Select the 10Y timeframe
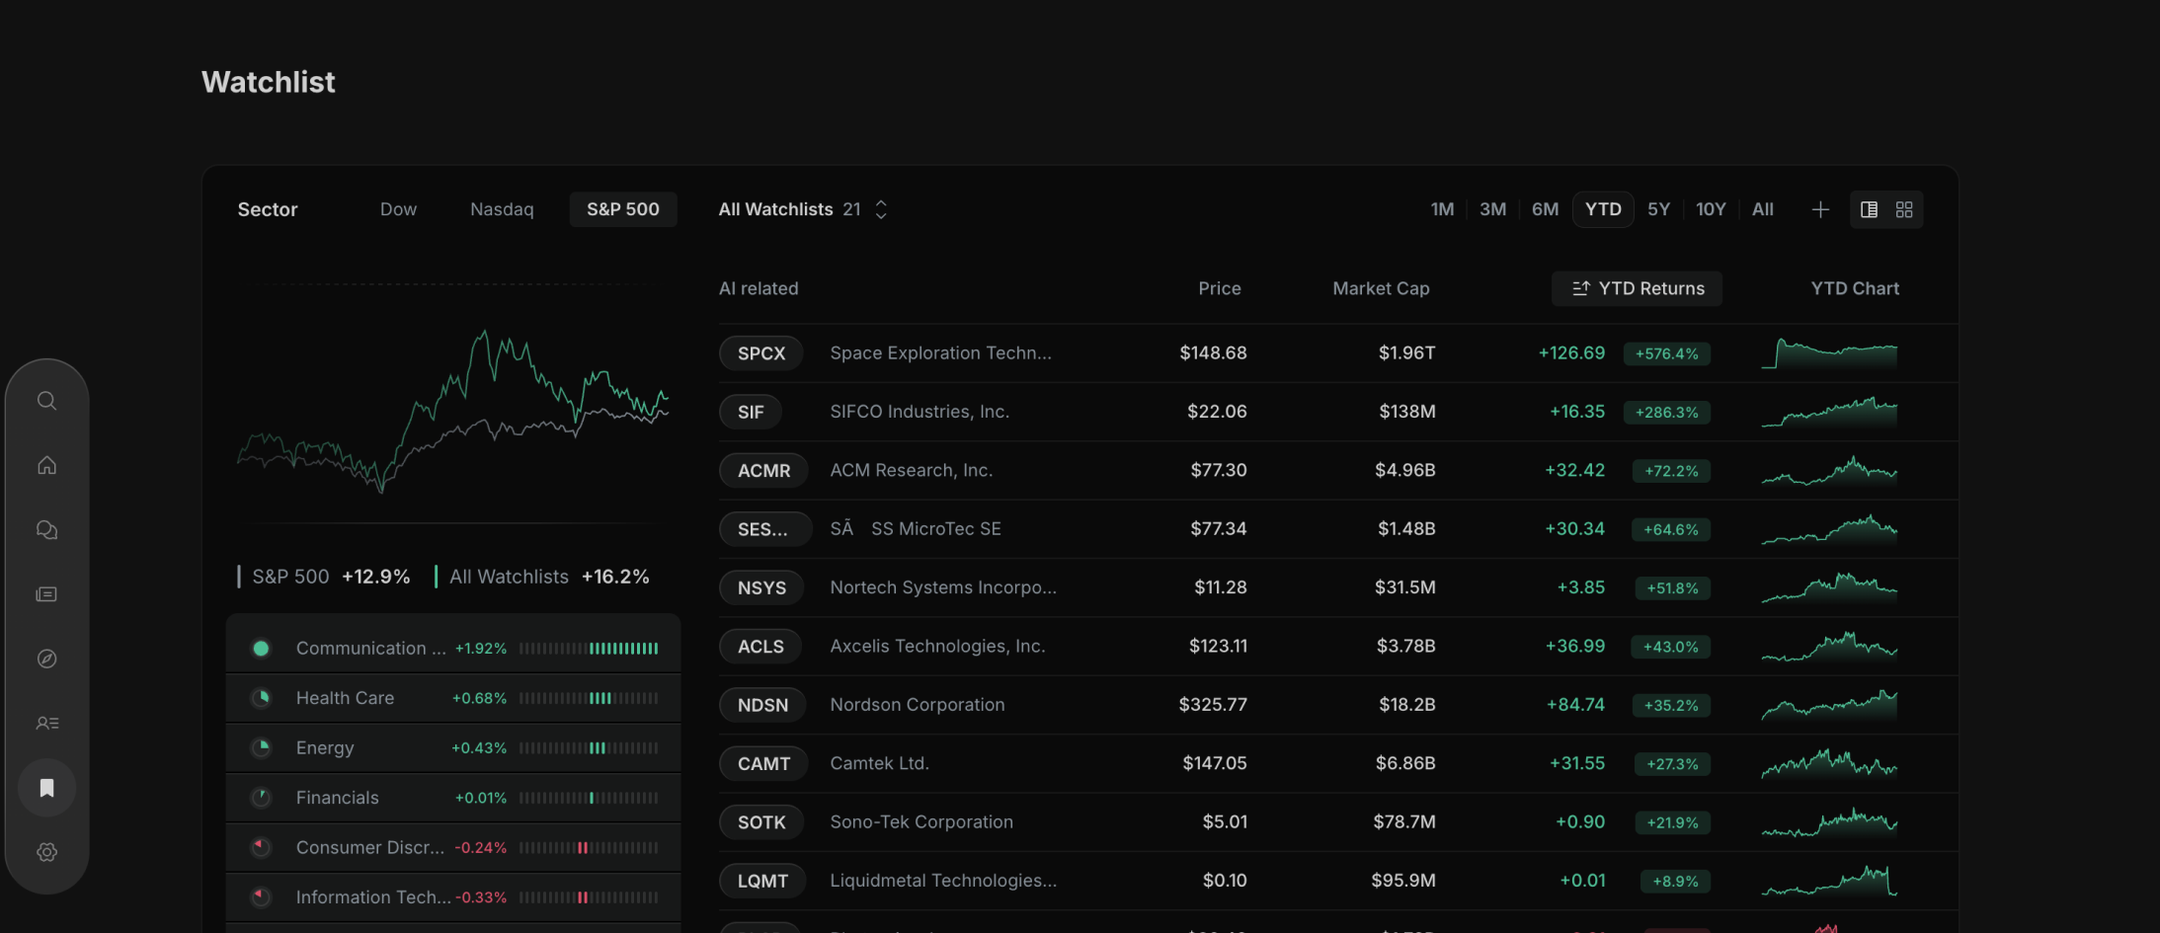Screen dimensions: 2160x933 point(1711,209)
